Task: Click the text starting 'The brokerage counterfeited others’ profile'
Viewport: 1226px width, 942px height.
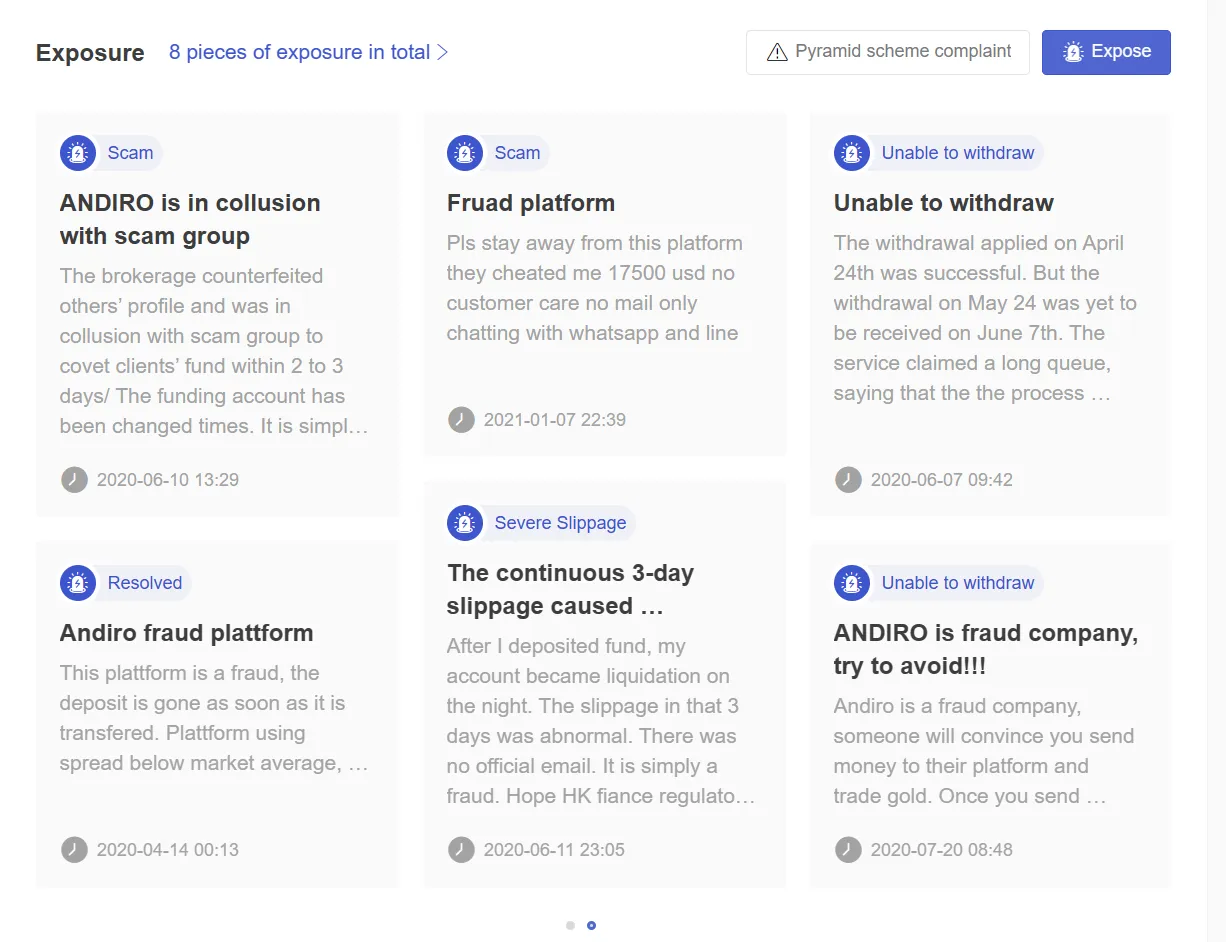Action: (214, 351)
